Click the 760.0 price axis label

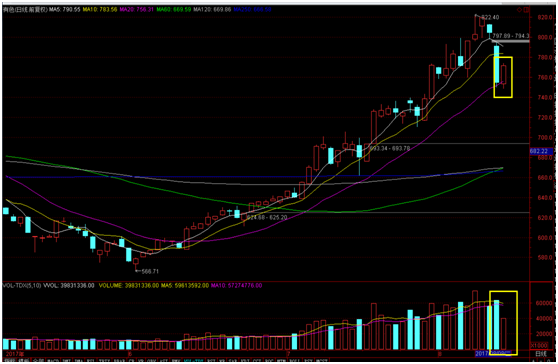[x=545, y=78]
